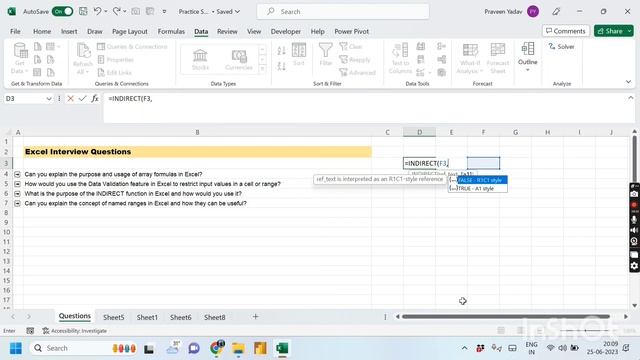Switch to the Sheet5 tab
This screenshot has height=360, width=640.
coord(113,317)
